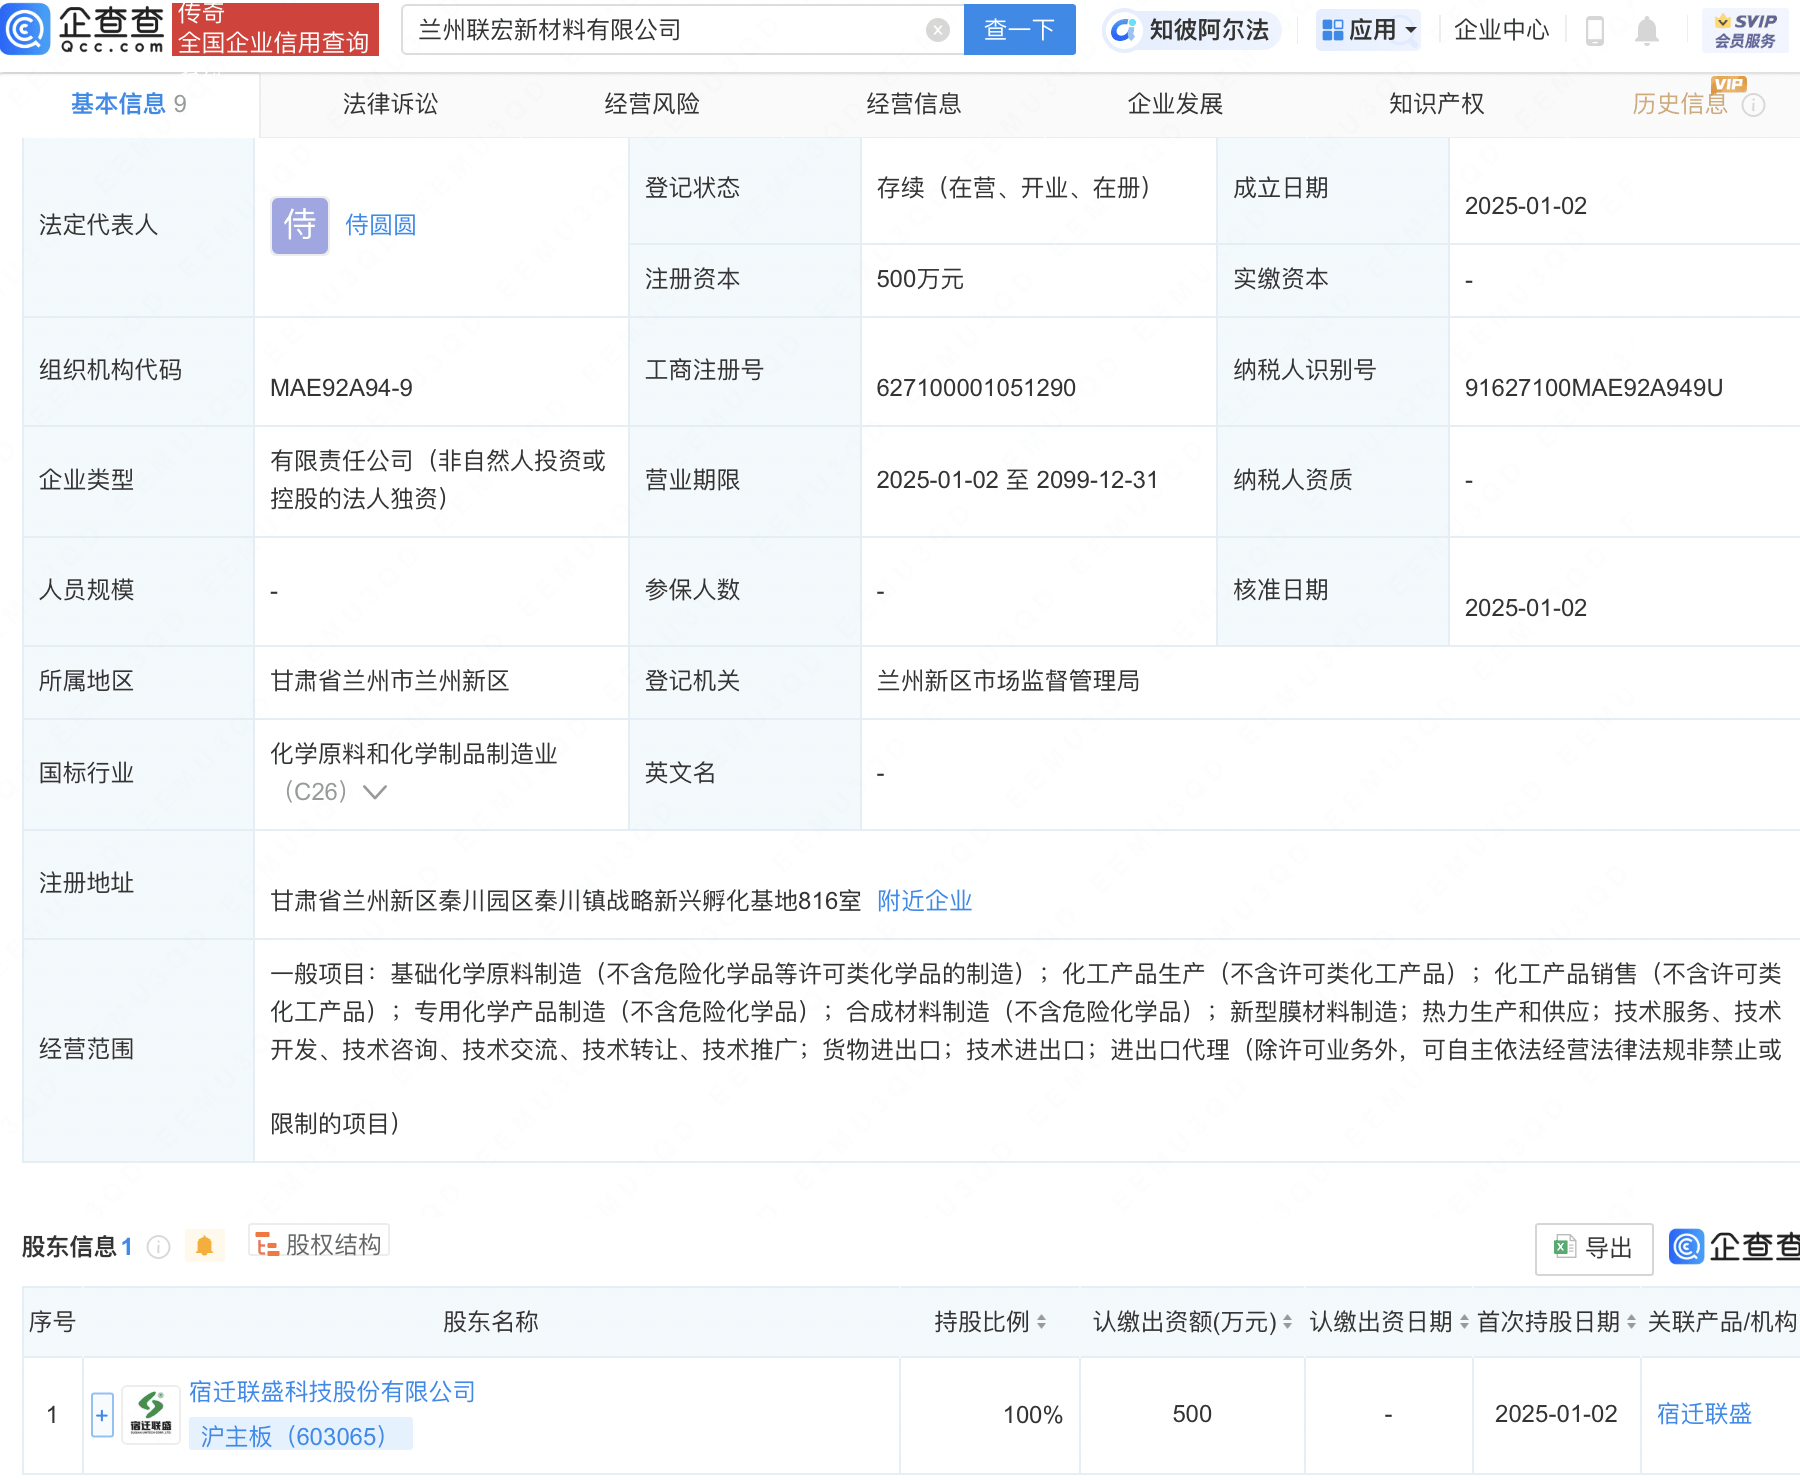The height and width of the screenshot is (1480, 1800).
Task: Expand shareholder row with plus icon
Action: 102,1415
